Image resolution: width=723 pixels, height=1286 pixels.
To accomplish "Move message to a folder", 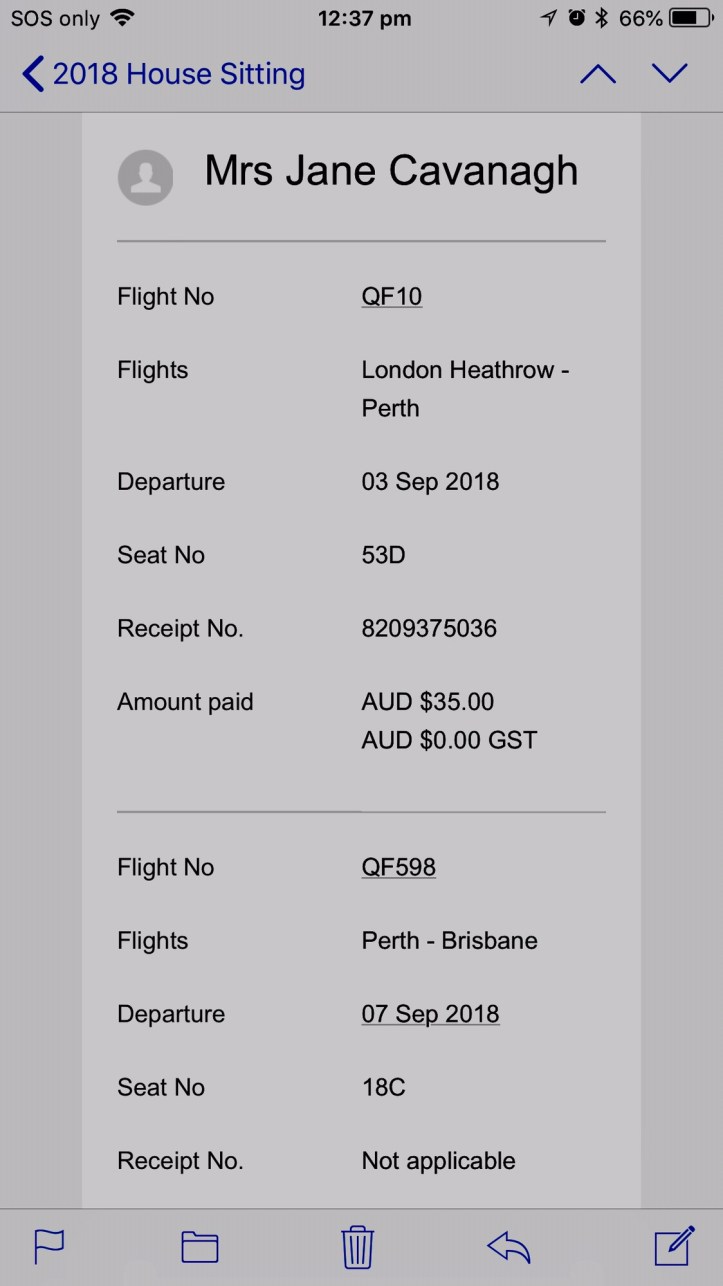I will [x=200, y=1246].
